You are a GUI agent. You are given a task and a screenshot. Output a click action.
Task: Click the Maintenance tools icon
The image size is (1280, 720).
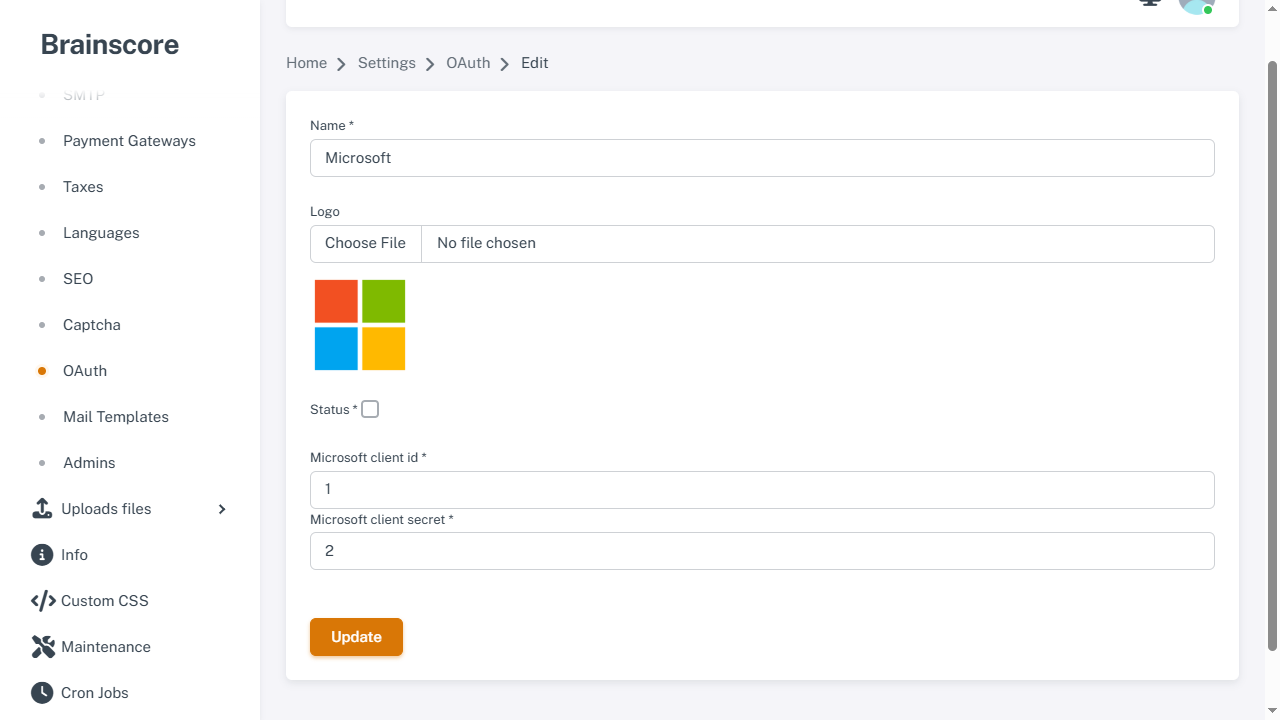pos(43,647)
